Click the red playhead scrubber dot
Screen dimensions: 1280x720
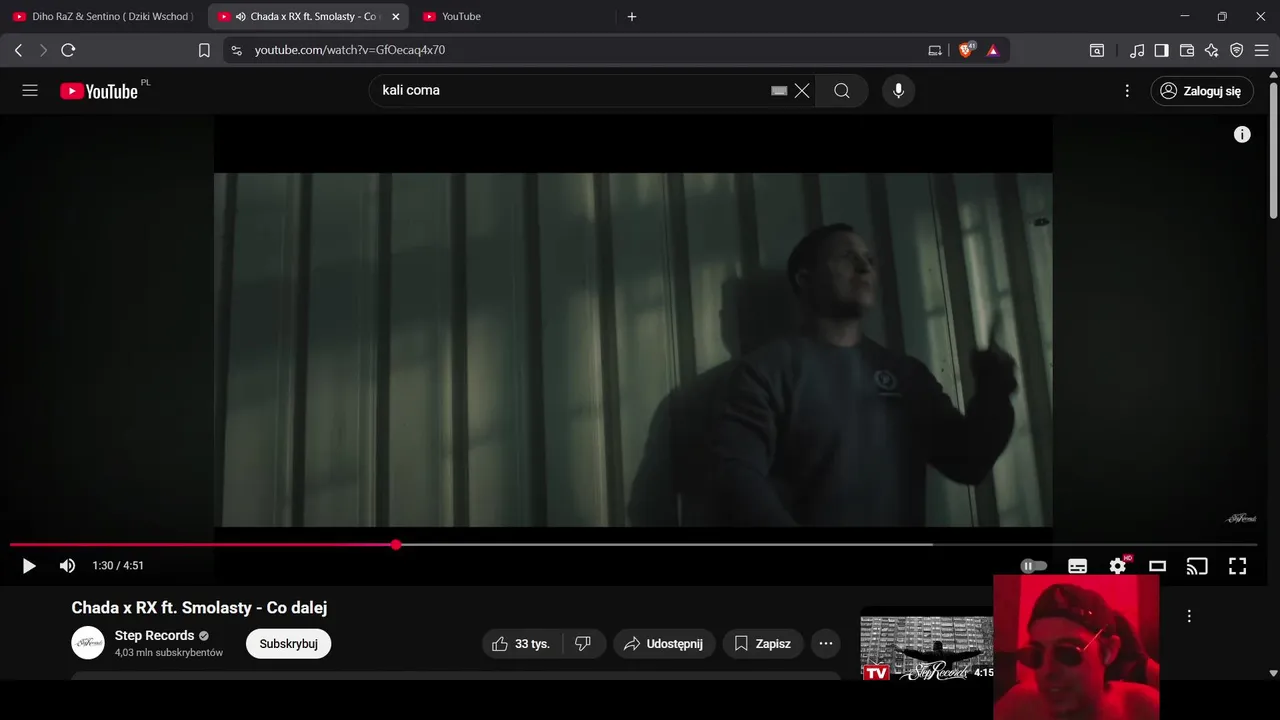(396, 545)
